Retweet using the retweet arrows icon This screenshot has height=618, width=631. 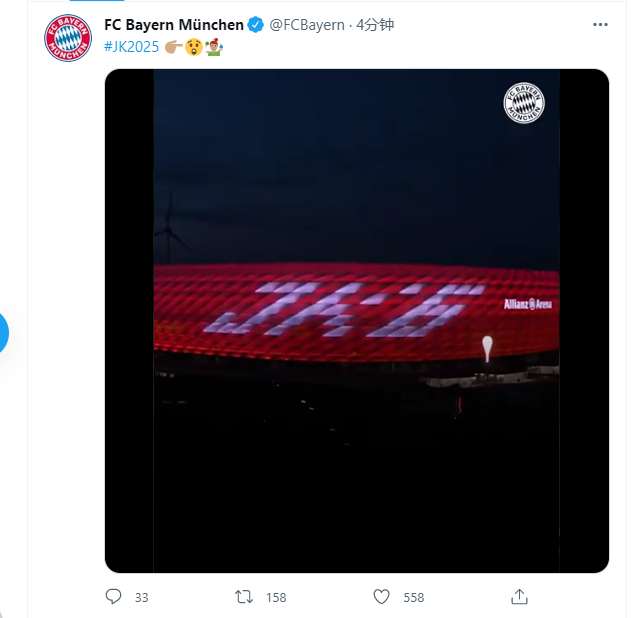(243, 597)
